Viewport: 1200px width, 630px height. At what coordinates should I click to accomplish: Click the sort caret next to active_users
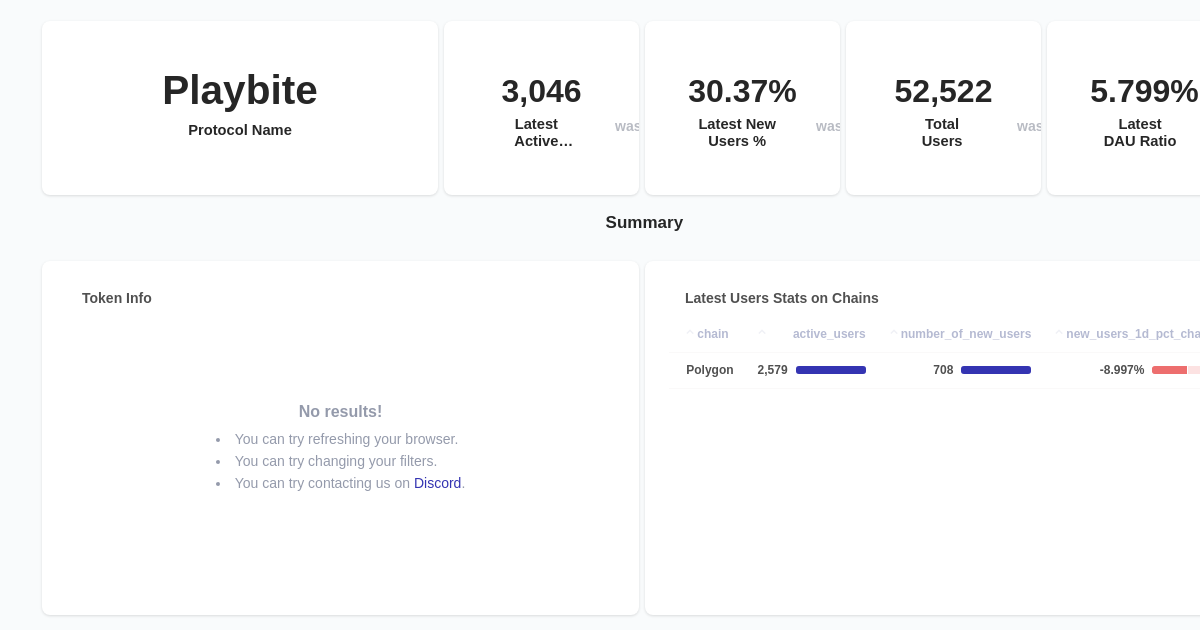[762, 331]
